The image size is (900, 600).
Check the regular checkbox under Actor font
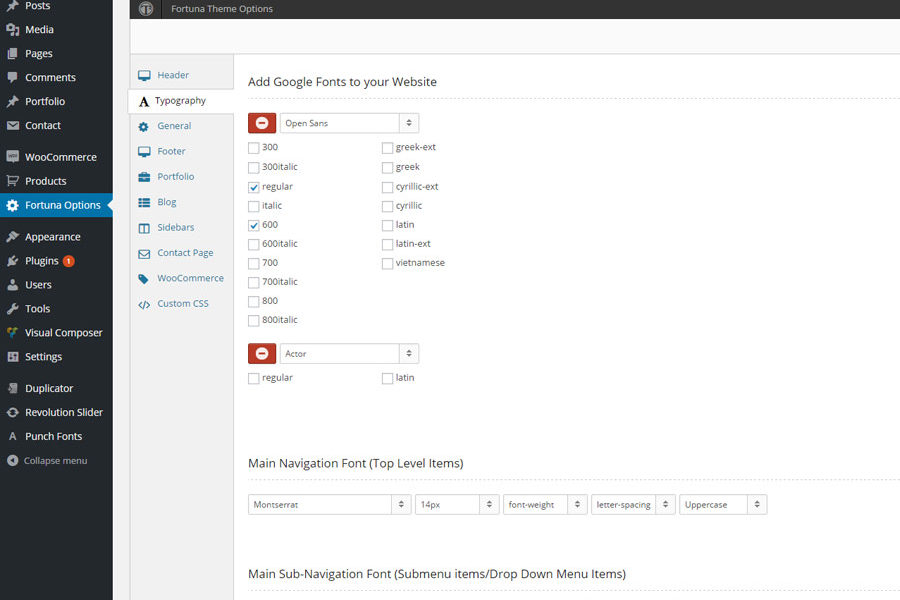click(x=254, y=378)
